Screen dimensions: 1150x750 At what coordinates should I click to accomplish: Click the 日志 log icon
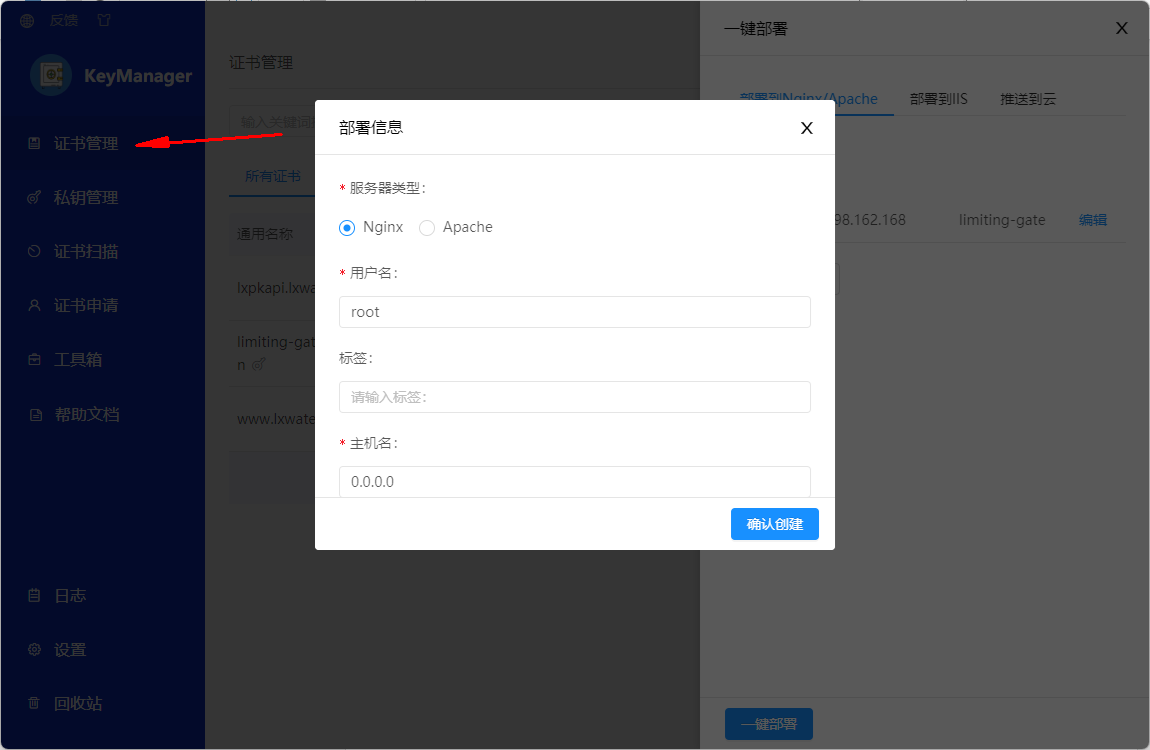34,595
